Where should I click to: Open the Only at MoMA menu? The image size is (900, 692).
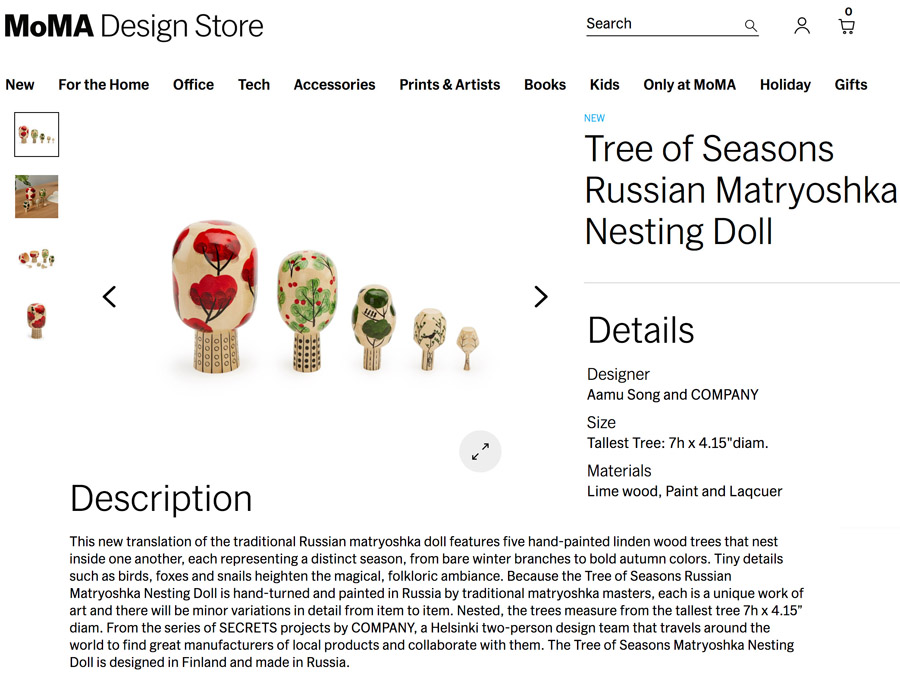click(689, 84)
